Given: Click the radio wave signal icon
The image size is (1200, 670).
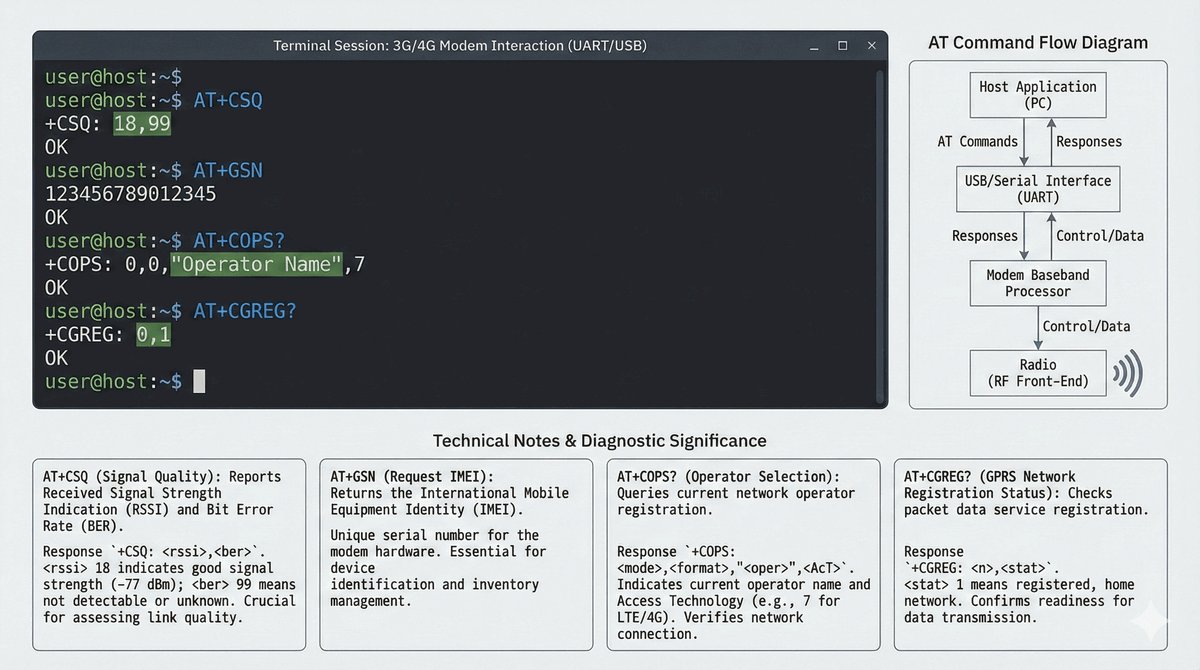Looking at the screenshot, I should pos(1127,373).
